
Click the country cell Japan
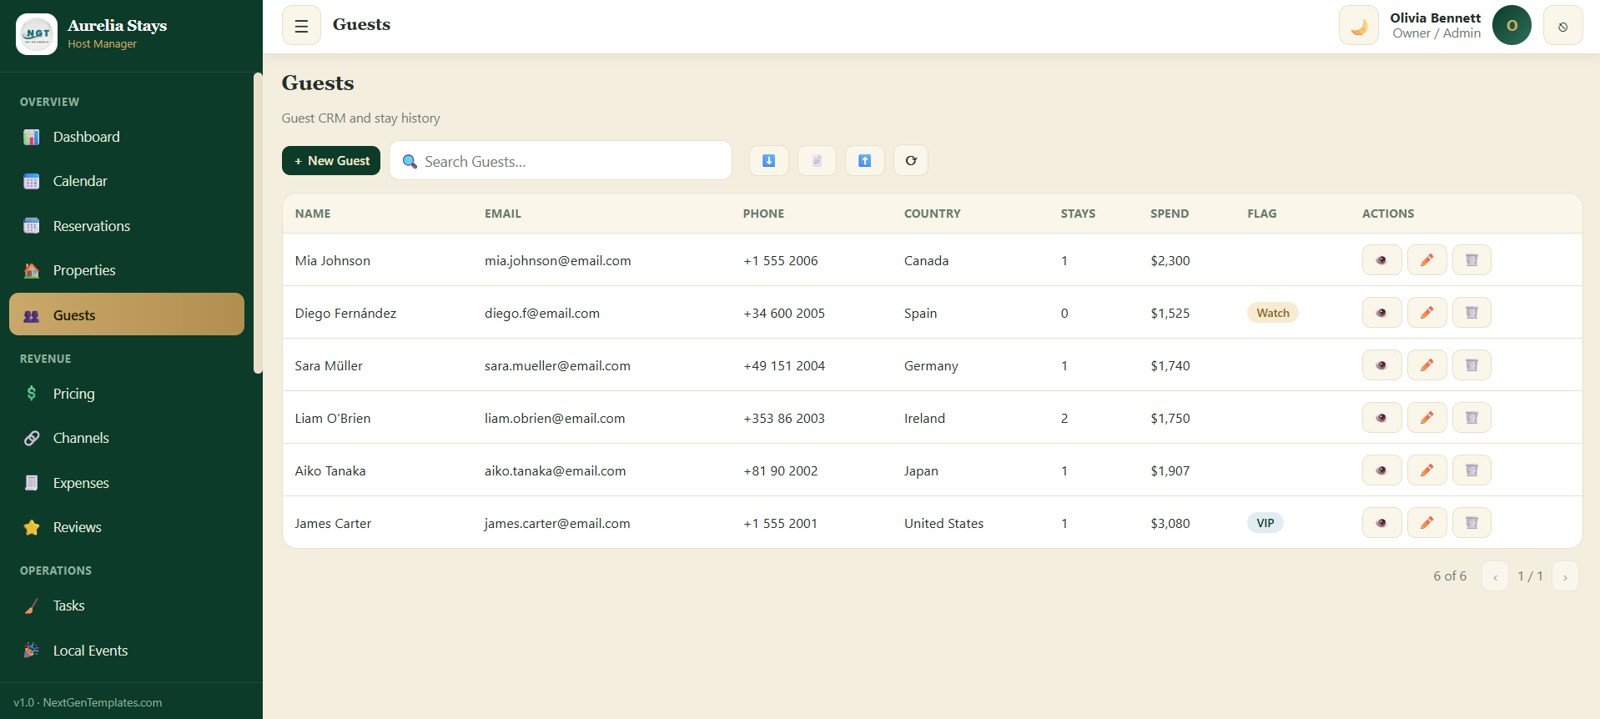[921, 471]
